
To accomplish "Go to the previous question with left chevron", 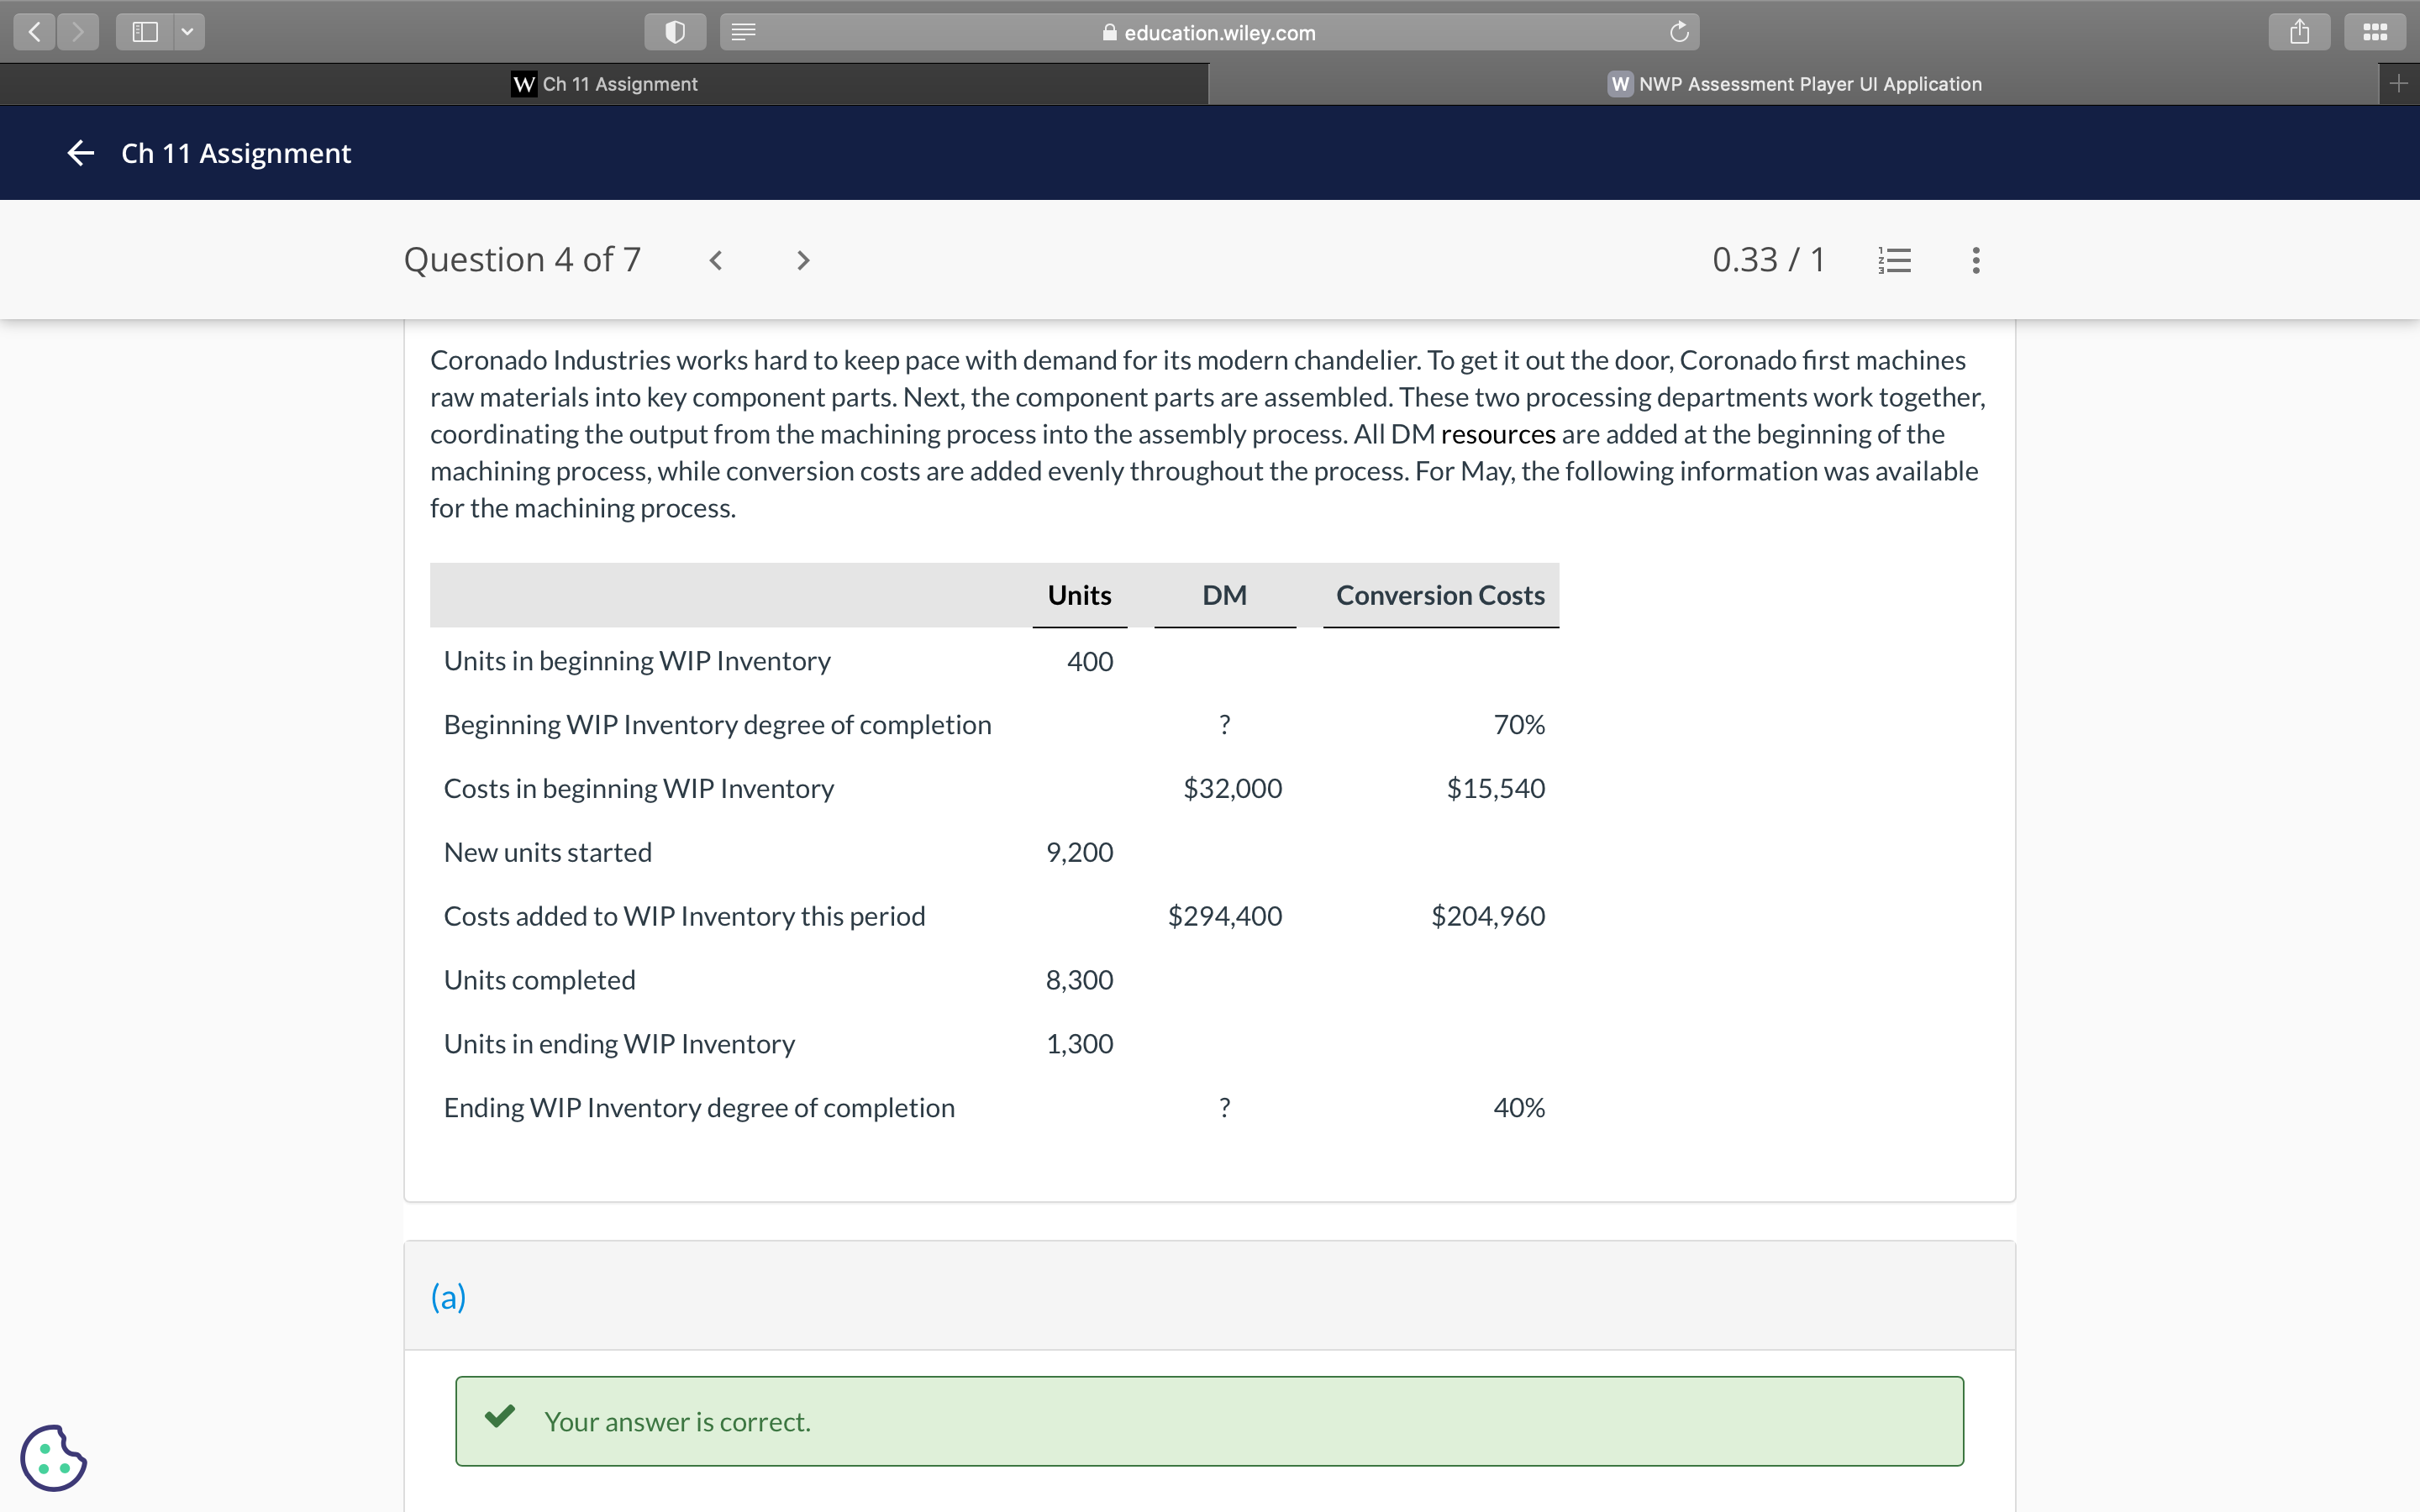I will (x=716, y=260).
